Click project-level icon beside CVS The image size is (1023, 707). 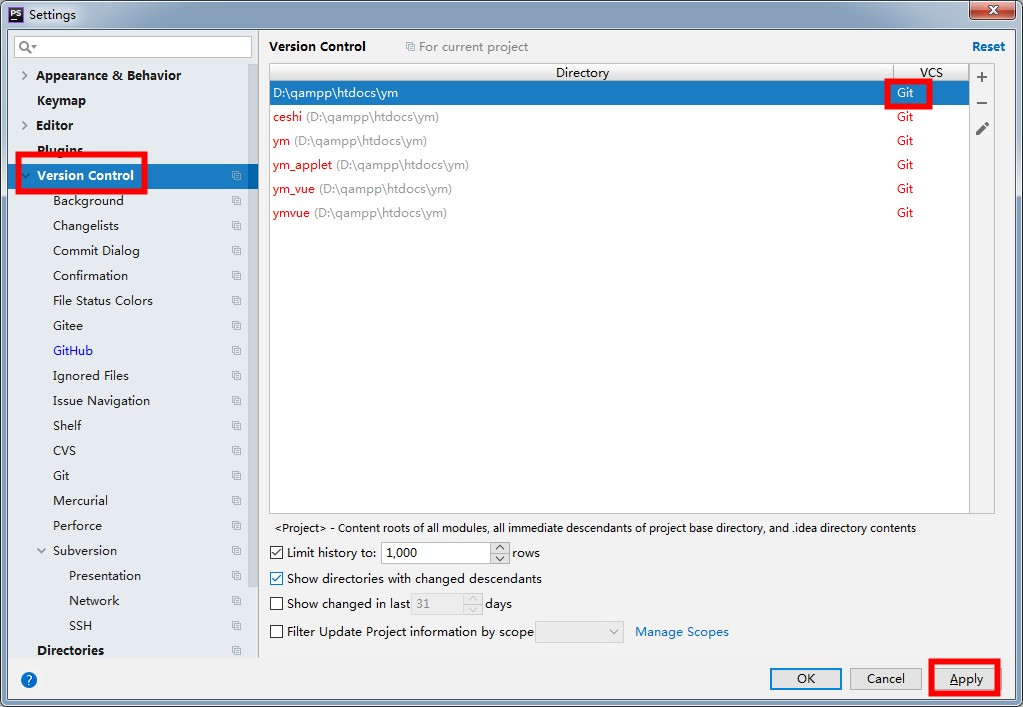pyautogui.click(x=236, y=451)
